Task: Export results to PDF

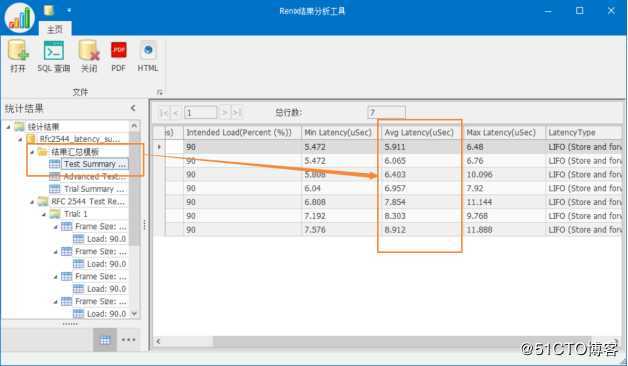Action: [119, 56]
